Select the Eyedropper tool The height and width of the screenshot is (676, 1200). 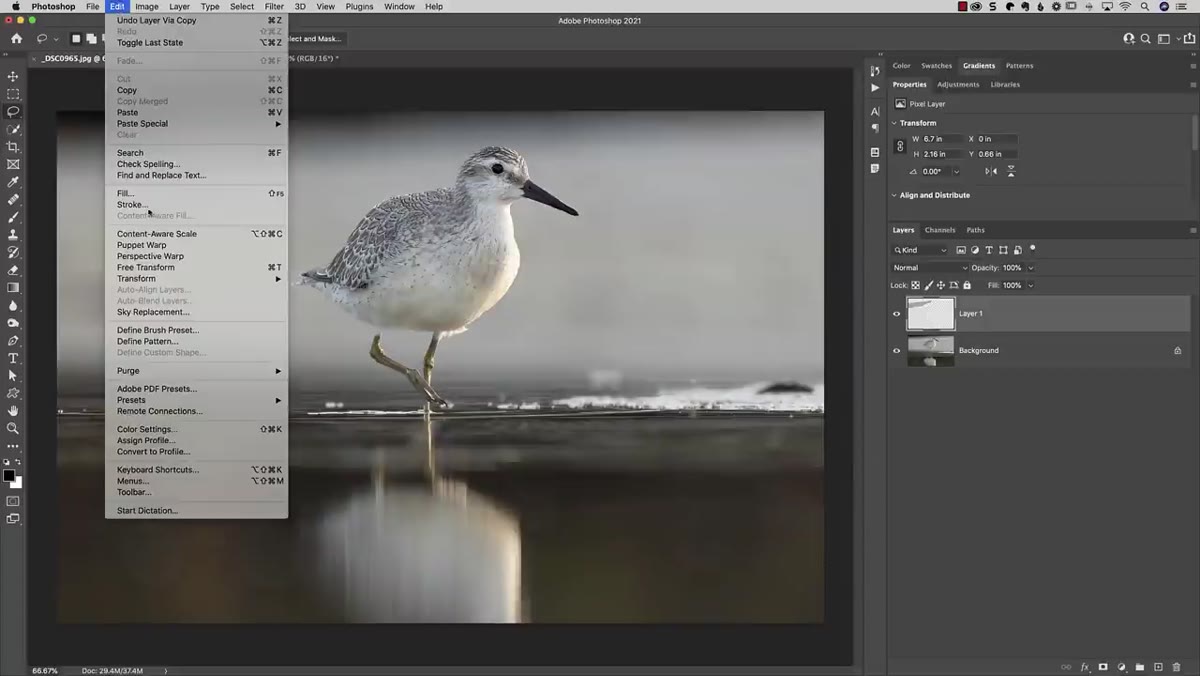point(13,182)
